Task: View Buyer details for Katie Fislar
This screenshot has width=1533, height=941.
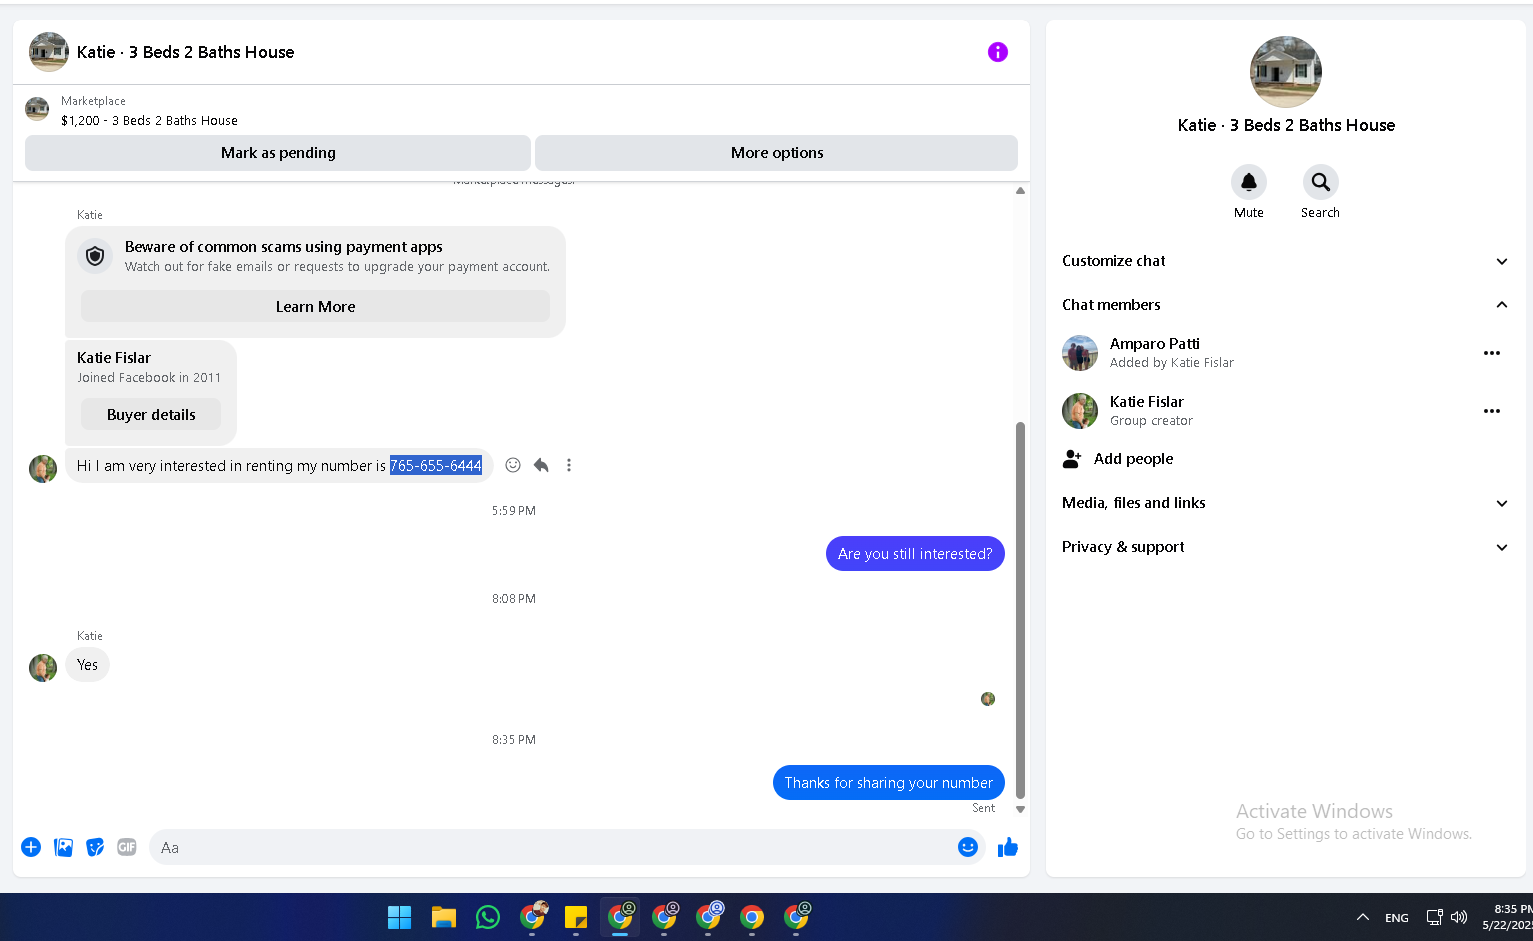Action: tap(151, 415)
